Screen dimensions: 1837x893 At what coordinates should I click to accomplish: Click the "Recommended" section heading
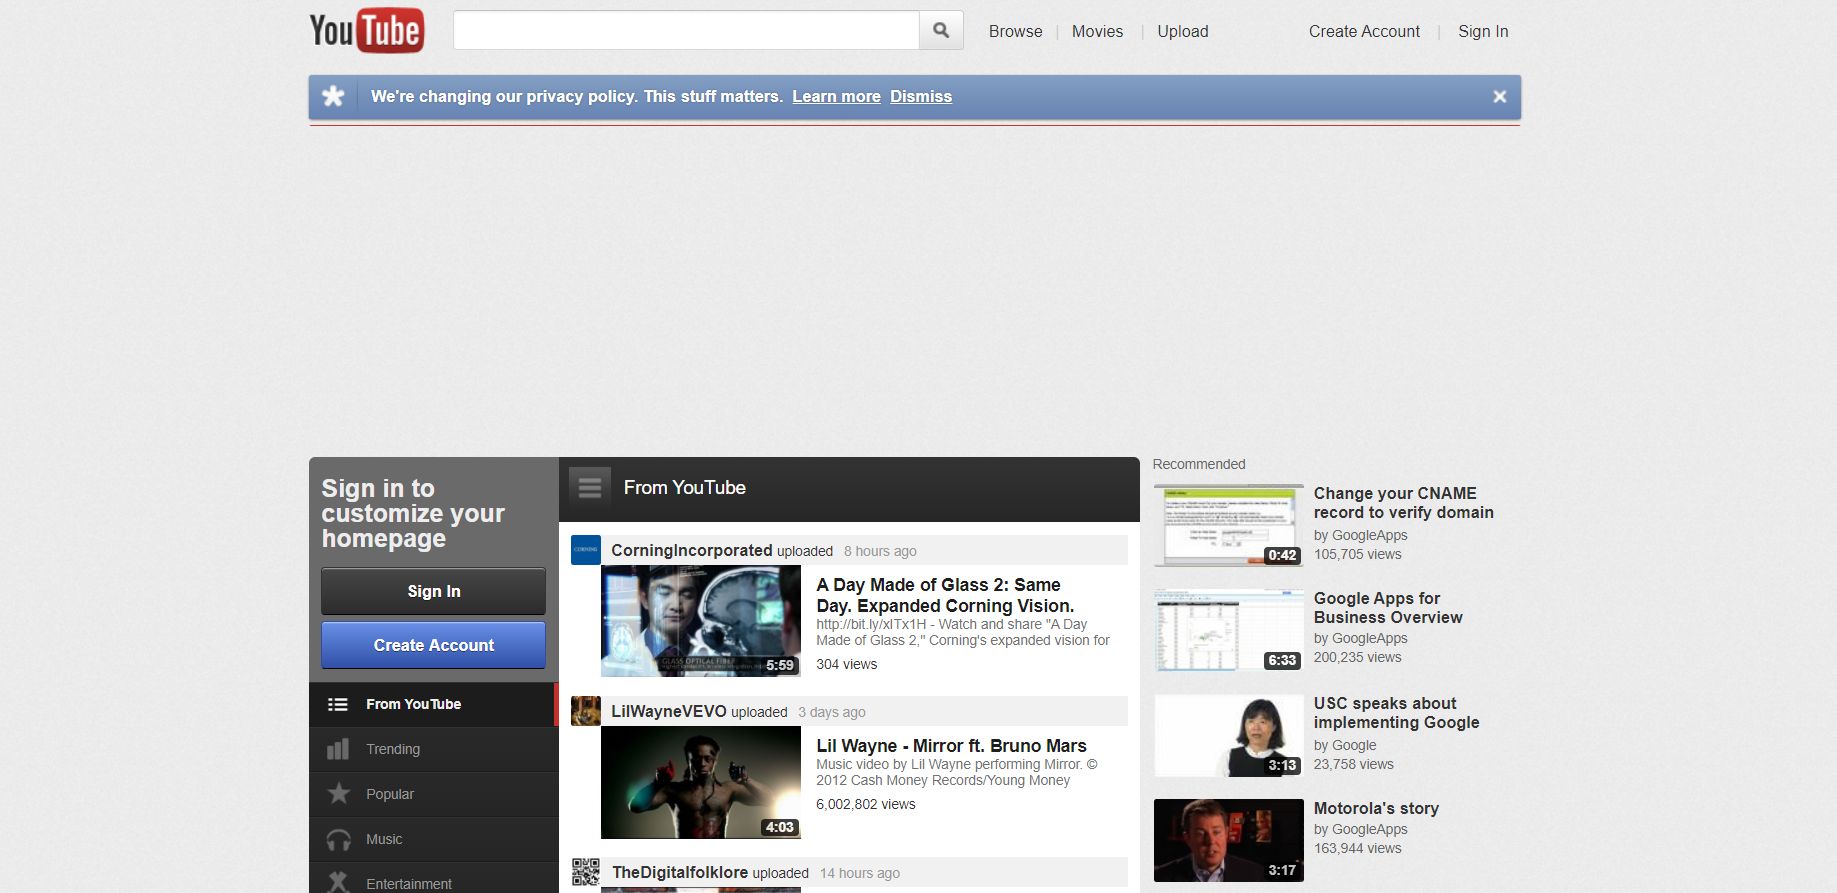click(1198, 464)
